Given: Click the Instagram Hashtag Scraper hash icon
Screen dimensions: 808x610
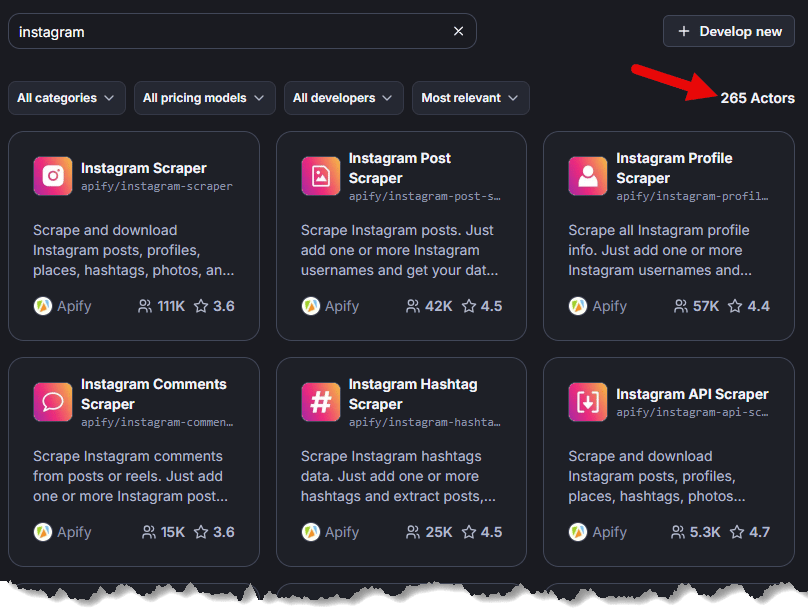Looking at the screenshot, I should 321,402.
